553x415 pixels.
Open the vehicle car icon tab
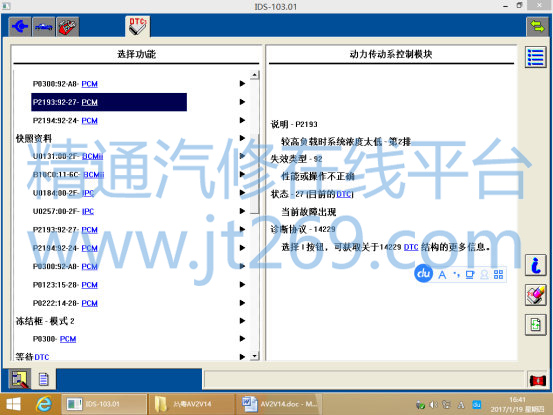(44, 26)
